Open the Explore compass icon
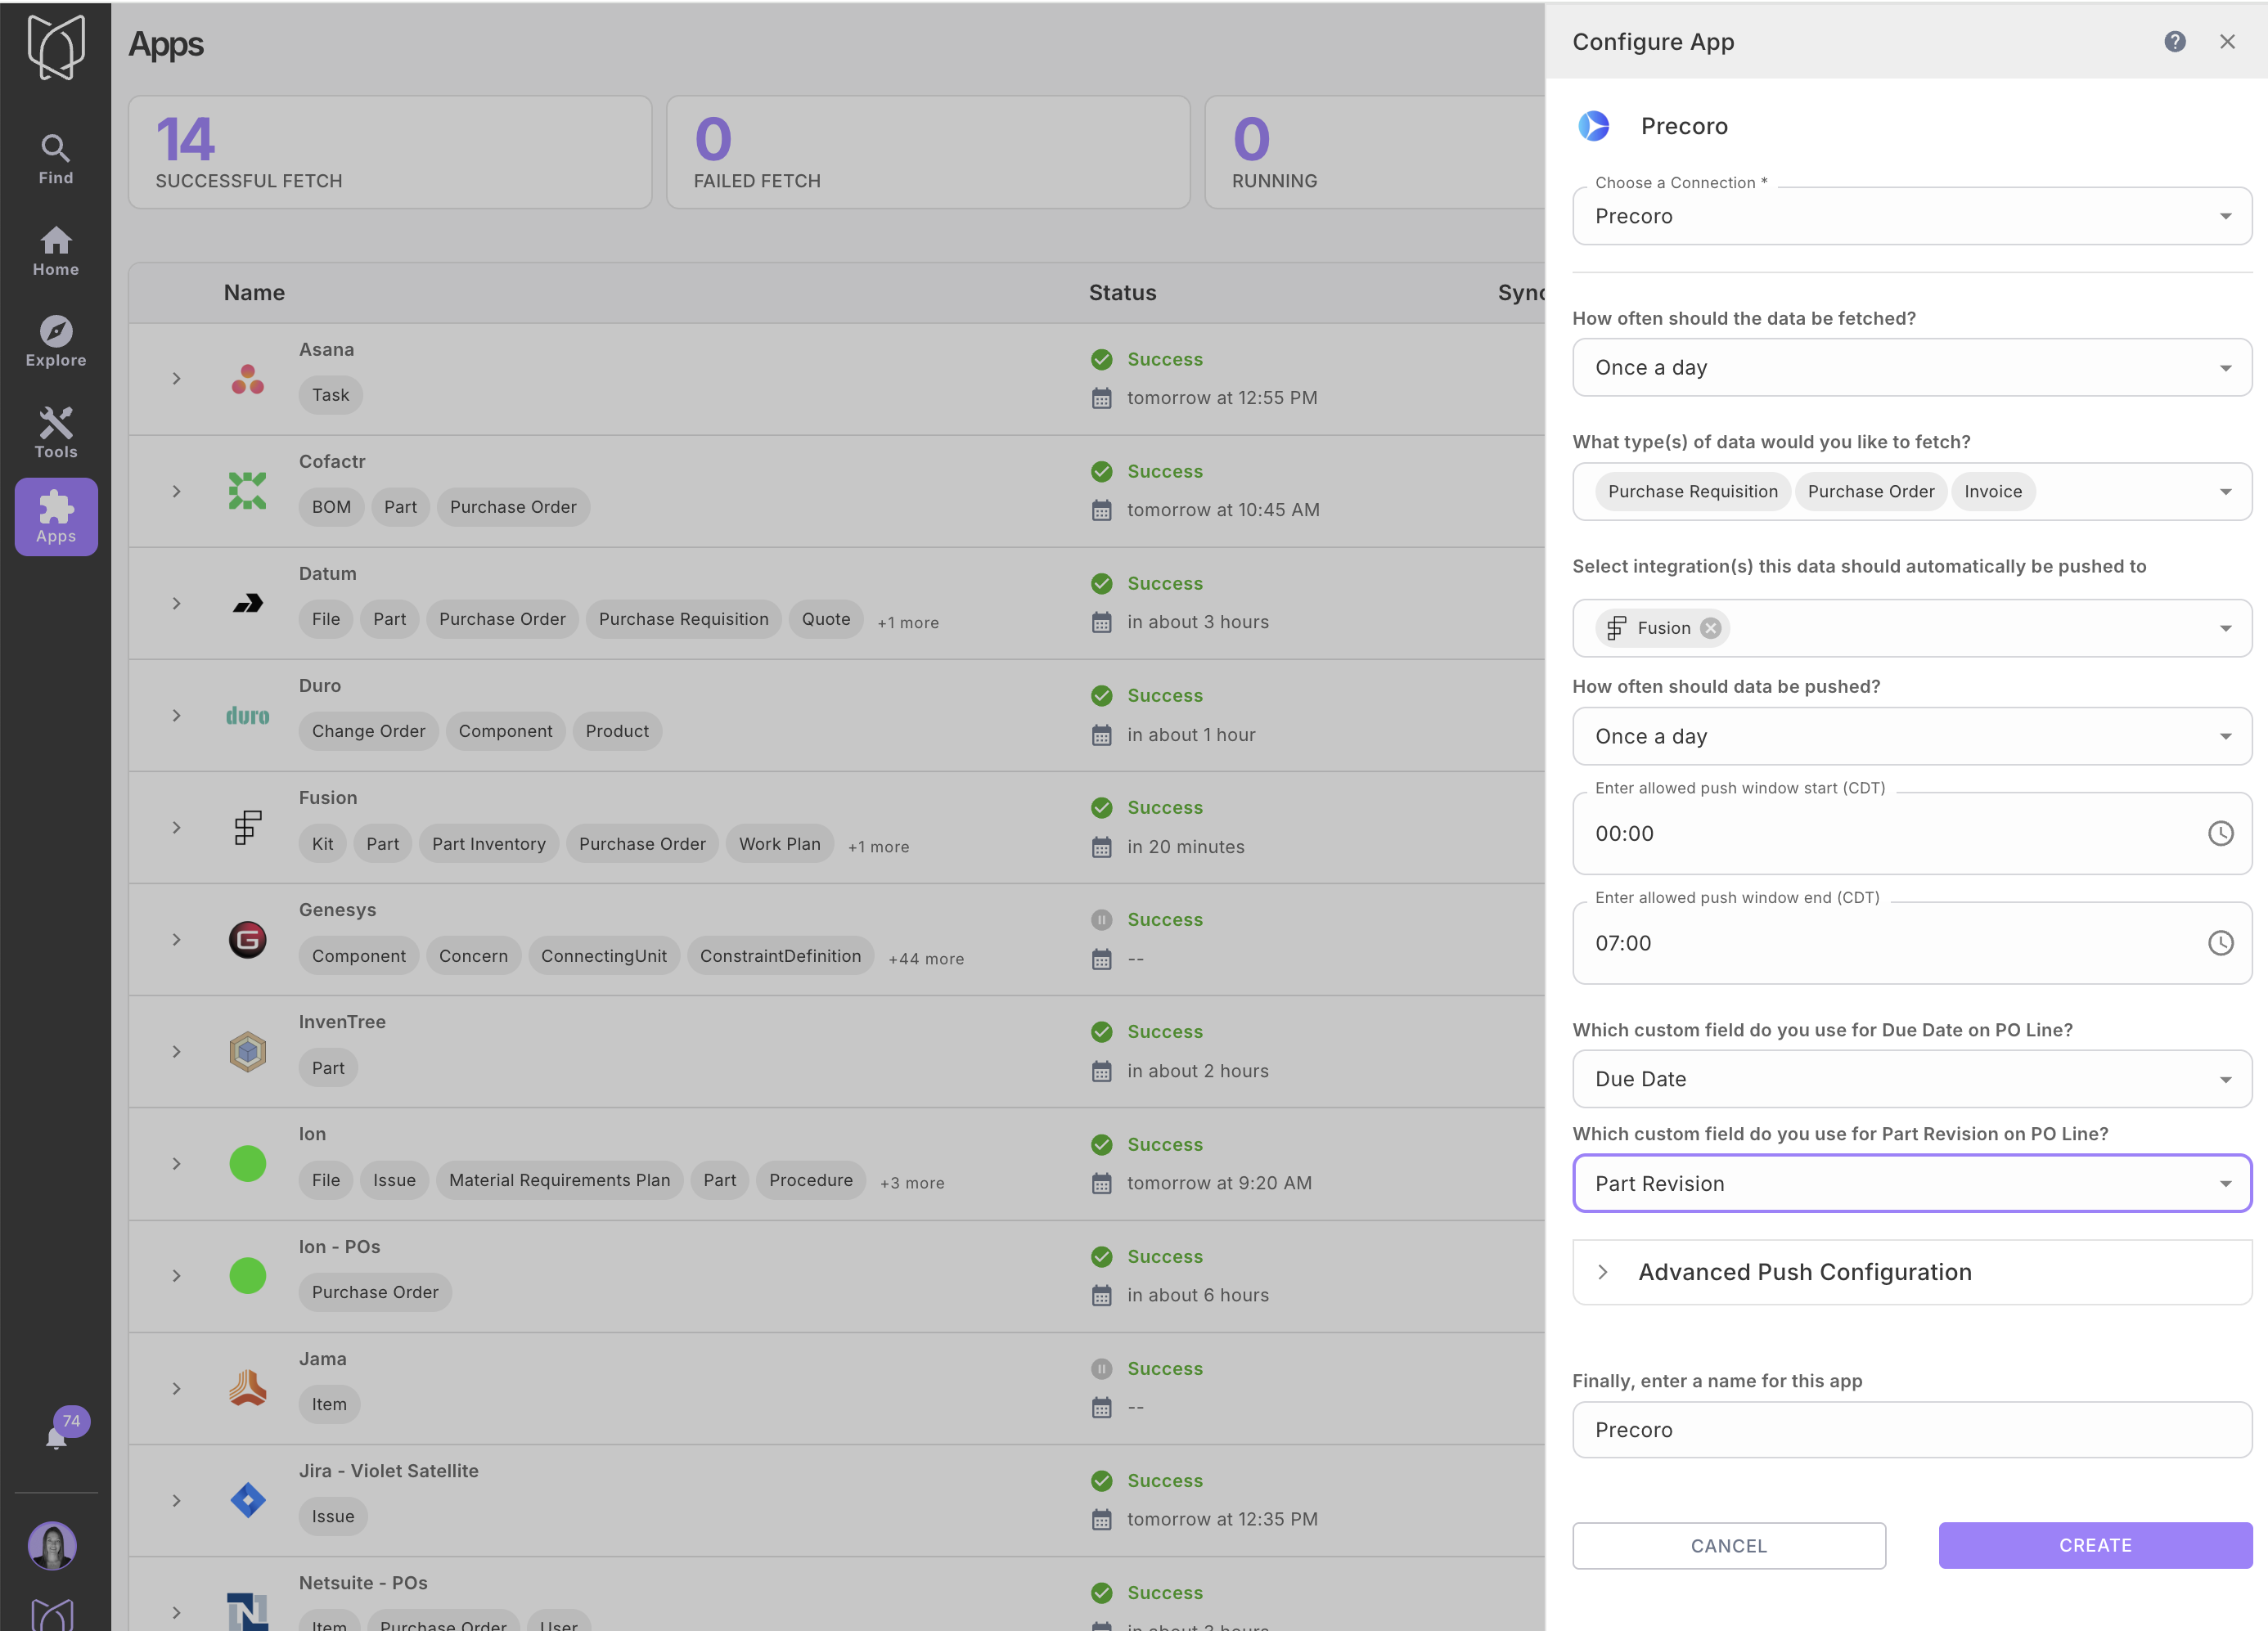The image size is (2268, 1631). point(56,342)
